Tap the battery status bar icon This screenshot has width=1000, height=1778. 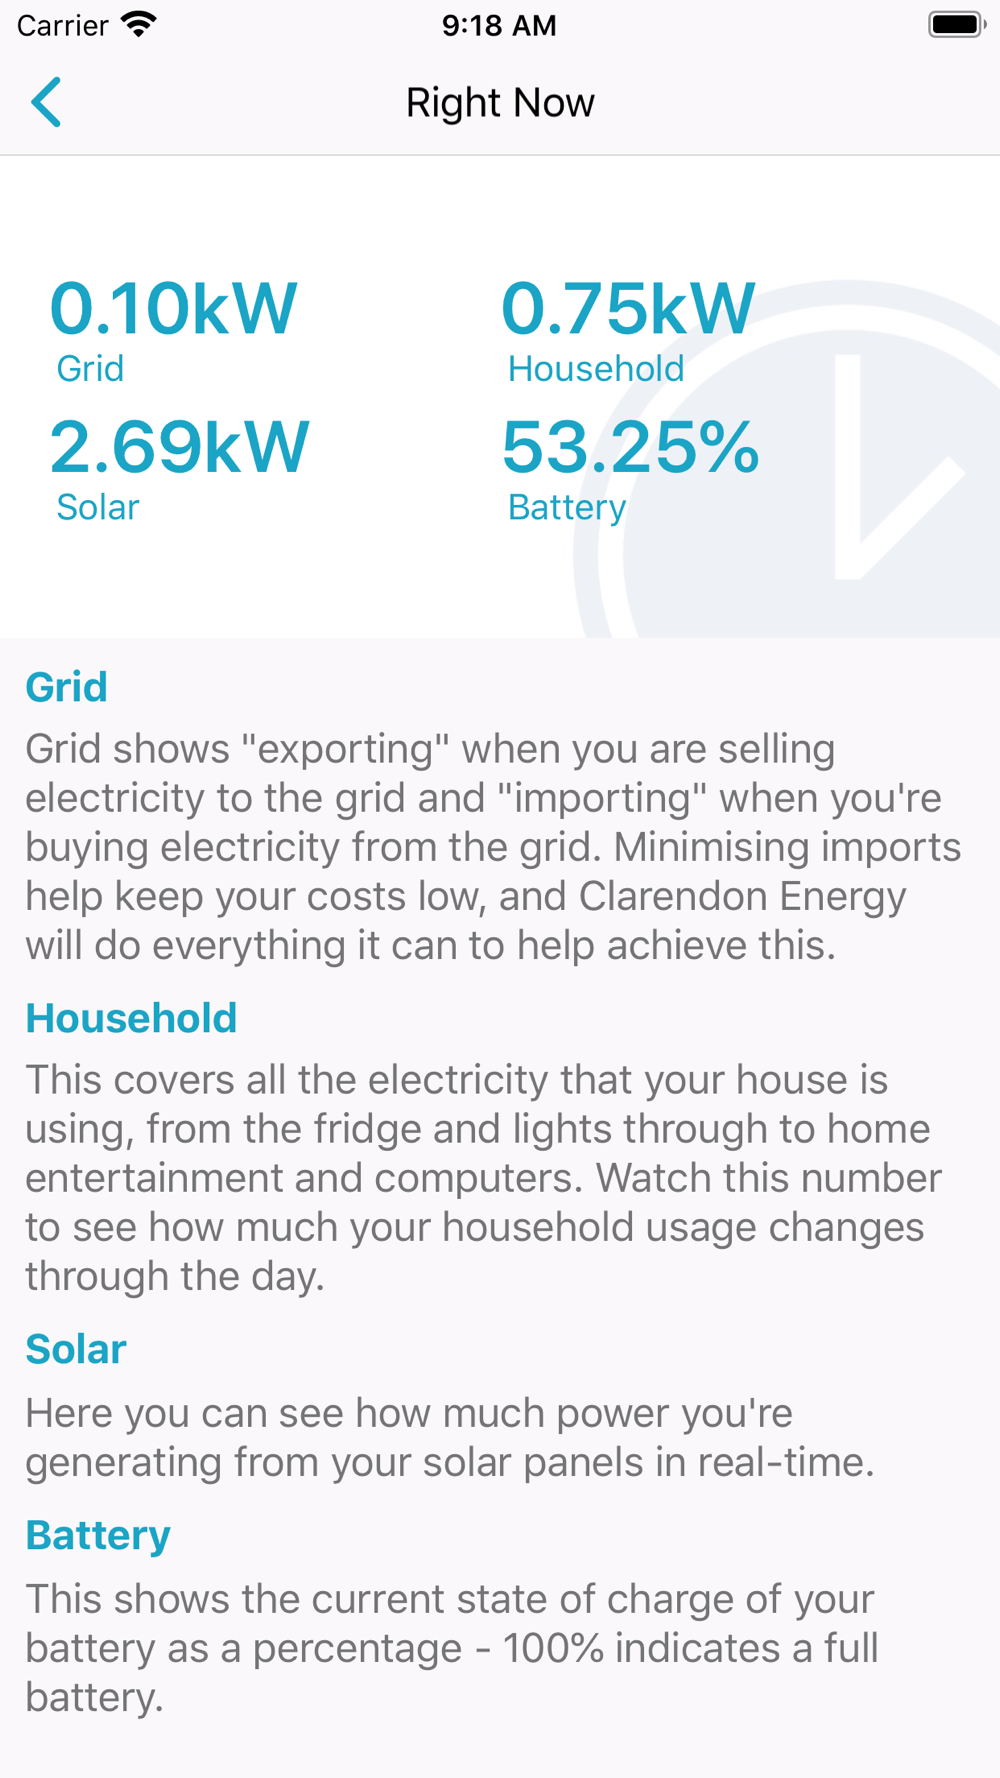(x=956, y=25)
